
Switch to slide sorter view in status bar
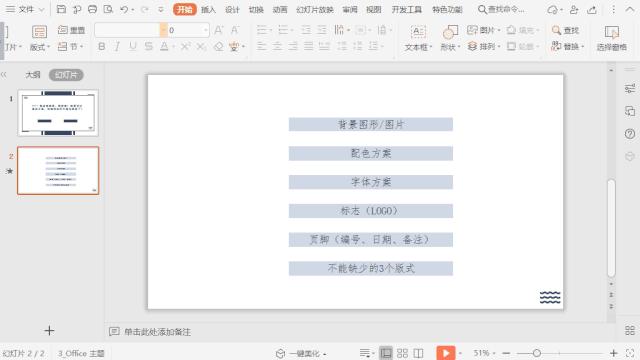coord(402,353)
